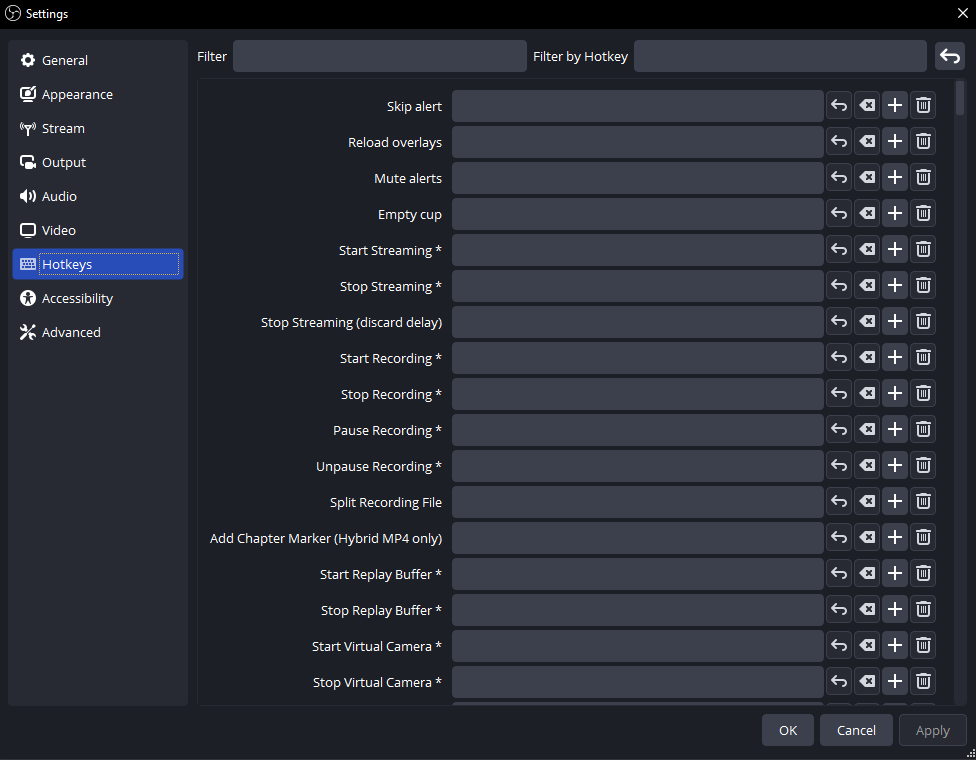Clear the Reload overlays hotkey binding

point(867,141)
